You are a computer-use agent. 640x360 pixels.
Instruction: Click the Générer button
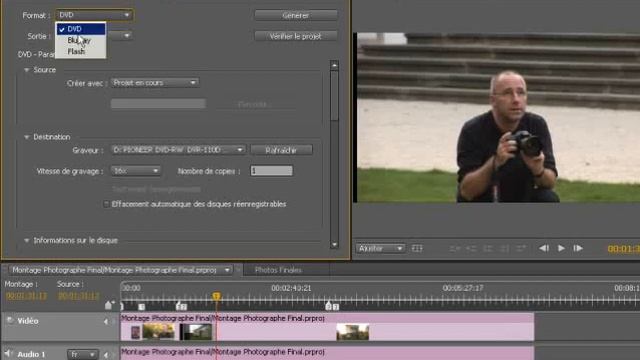coord(296,16)
